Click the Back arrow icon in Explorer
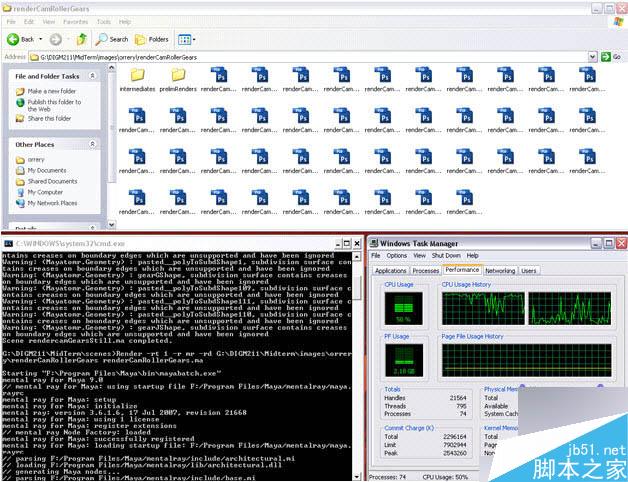The width and height of the screenshot is (628, 482). click(13, 39)
